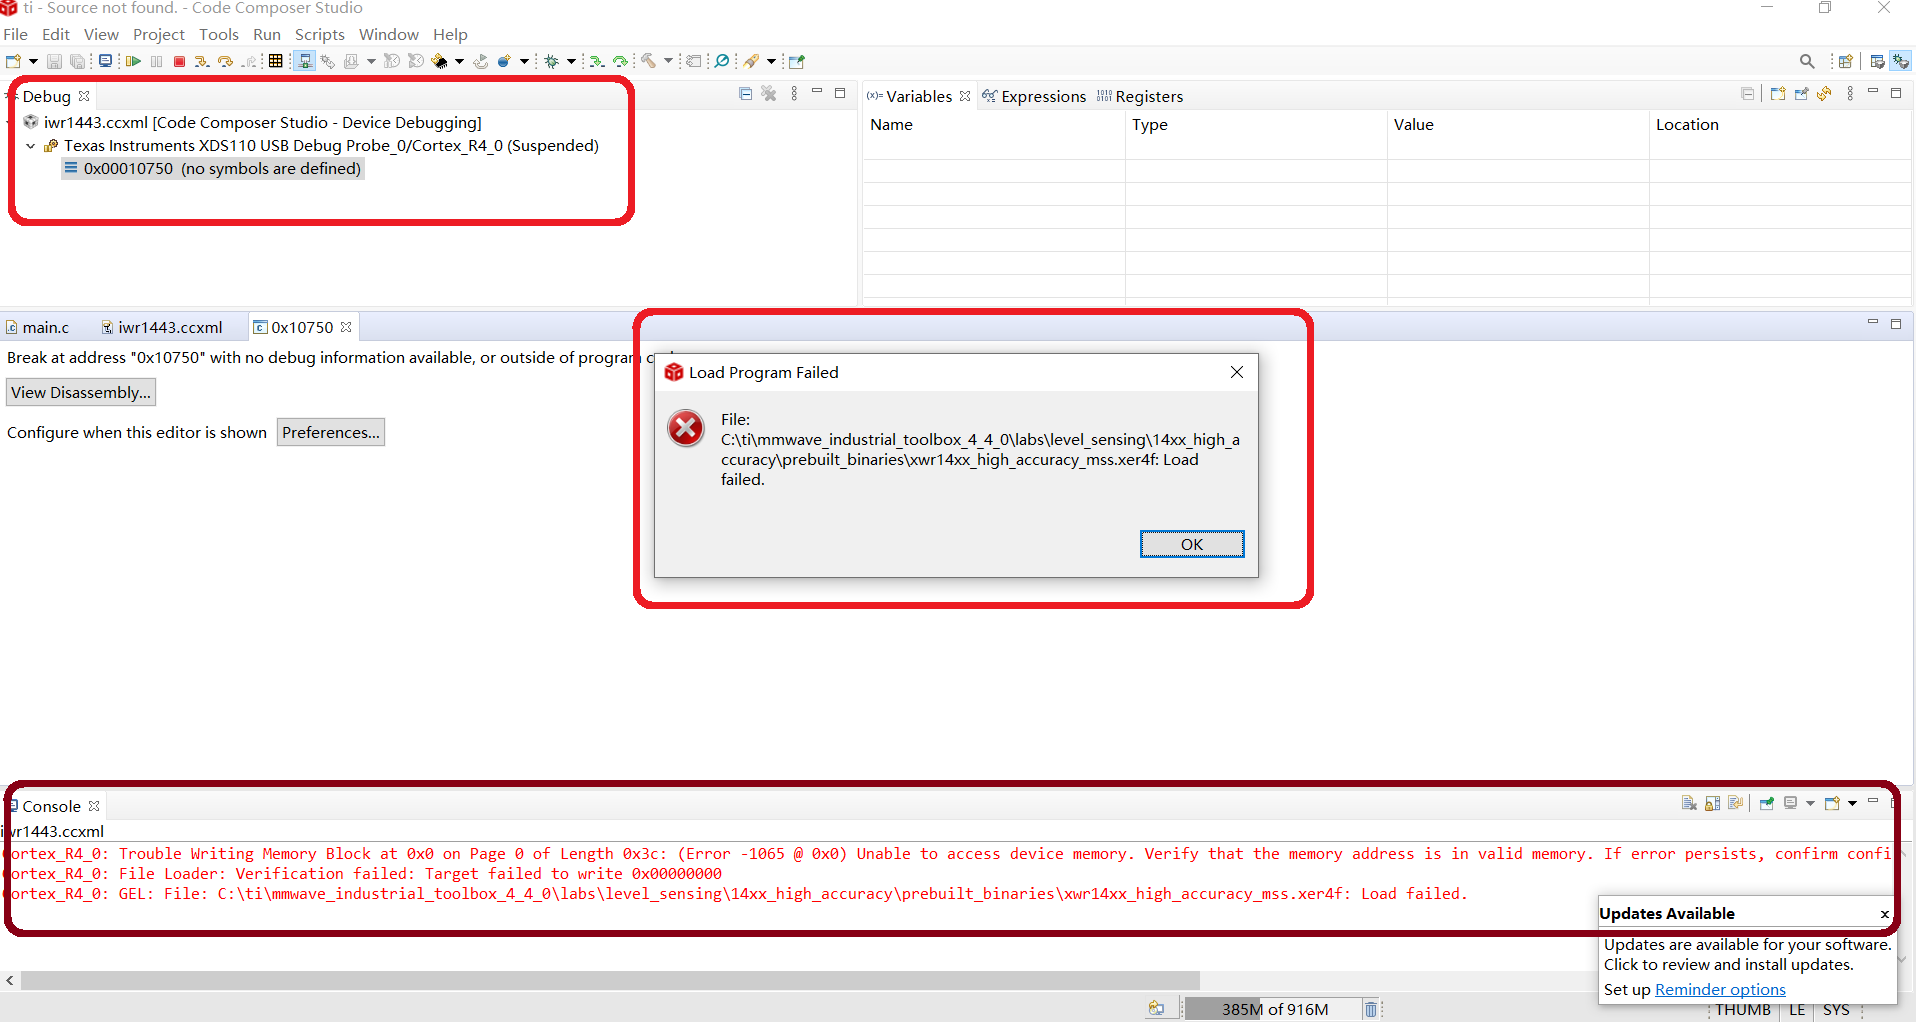Click Clear Console icon in Console toolbar
This screenshot has height=1022, width=1916.
[1689, 803]
